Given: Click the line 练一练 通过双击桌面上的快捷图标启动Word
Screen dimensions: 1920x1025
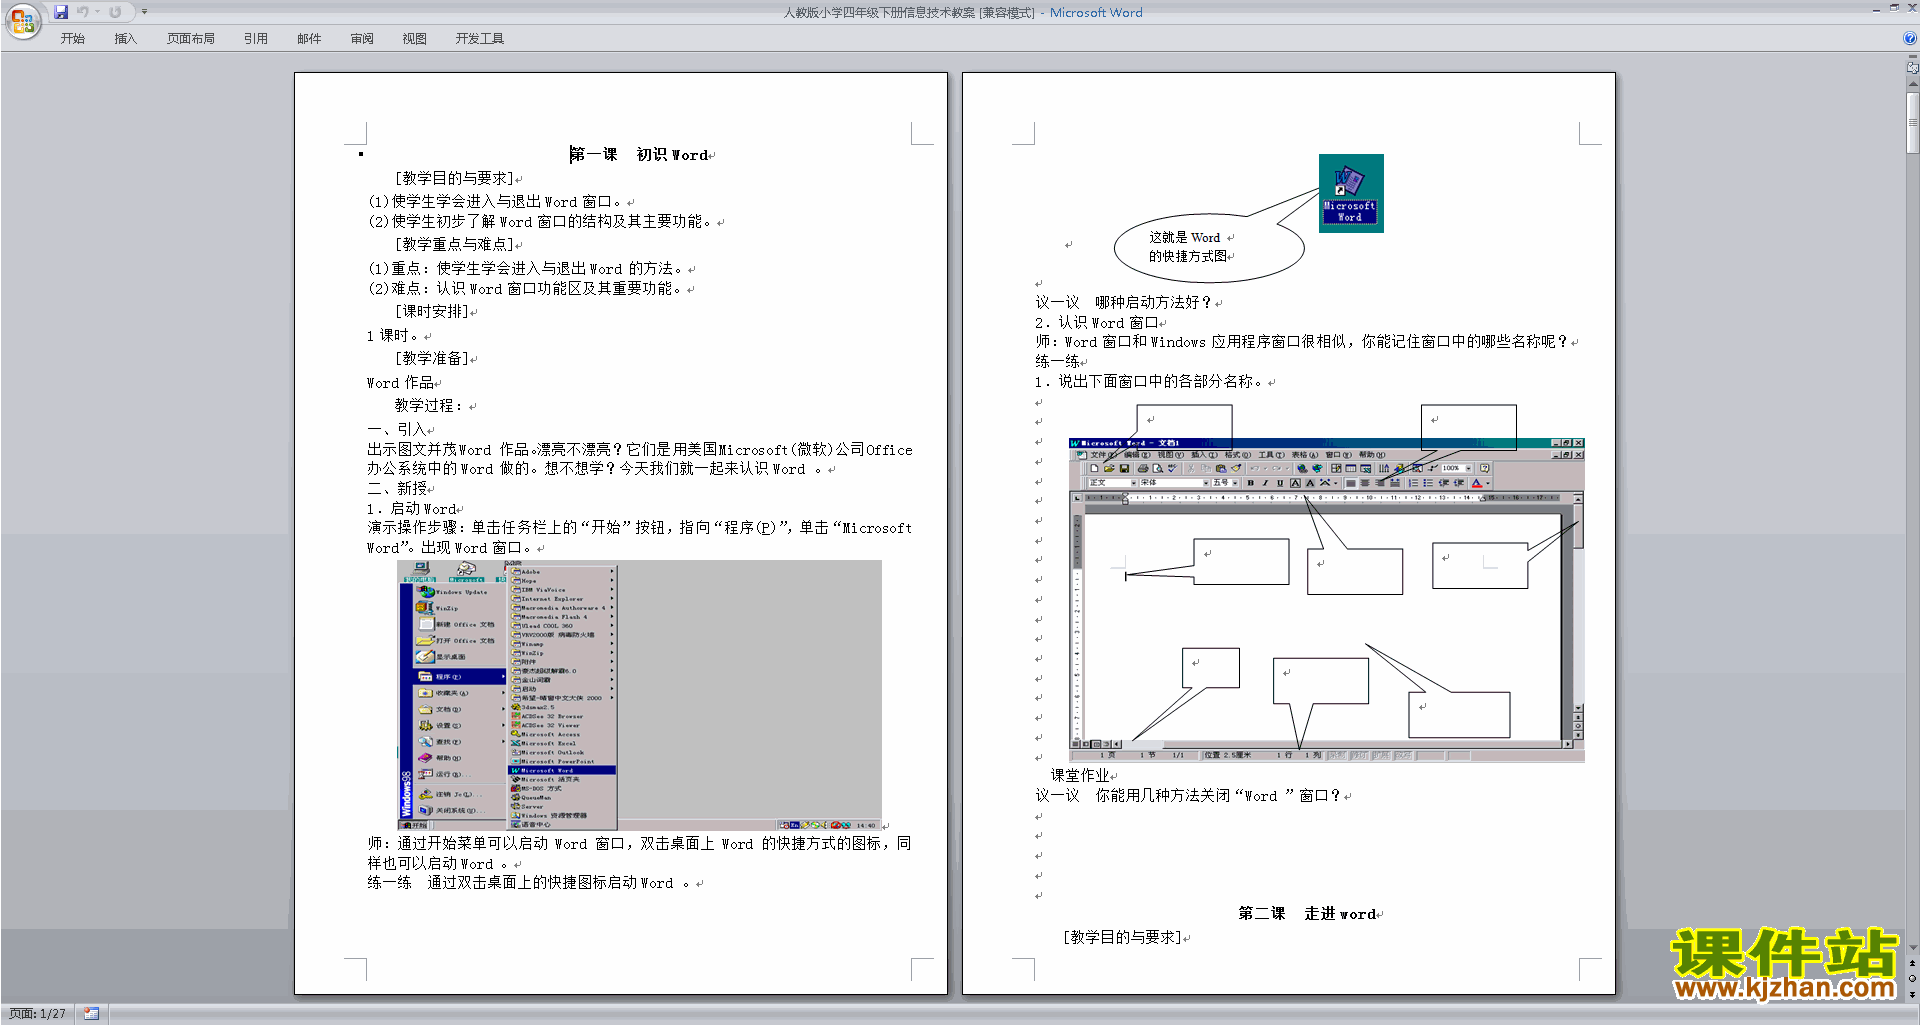Looking at the screenshot, I should pyautogui.click(x=529, y=883).
